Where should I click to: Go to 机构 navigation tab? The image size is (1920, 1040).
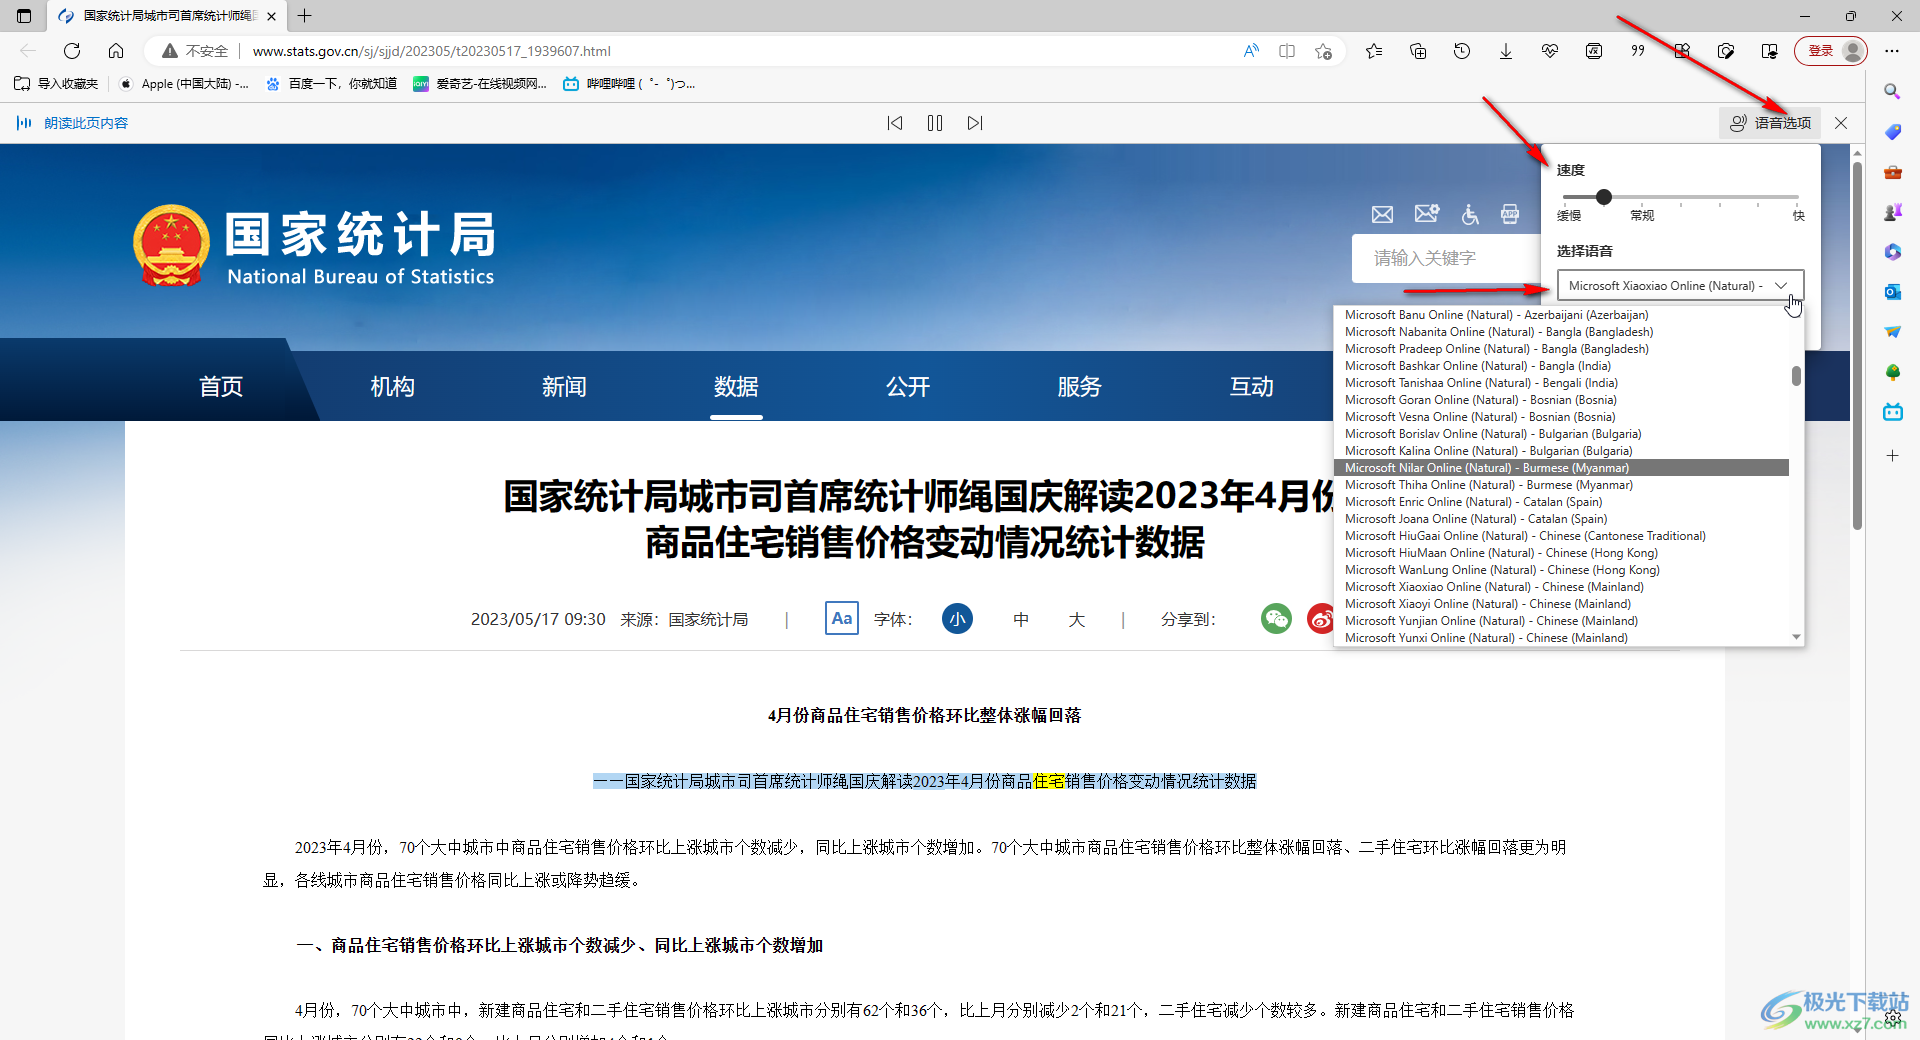[393, 387]
